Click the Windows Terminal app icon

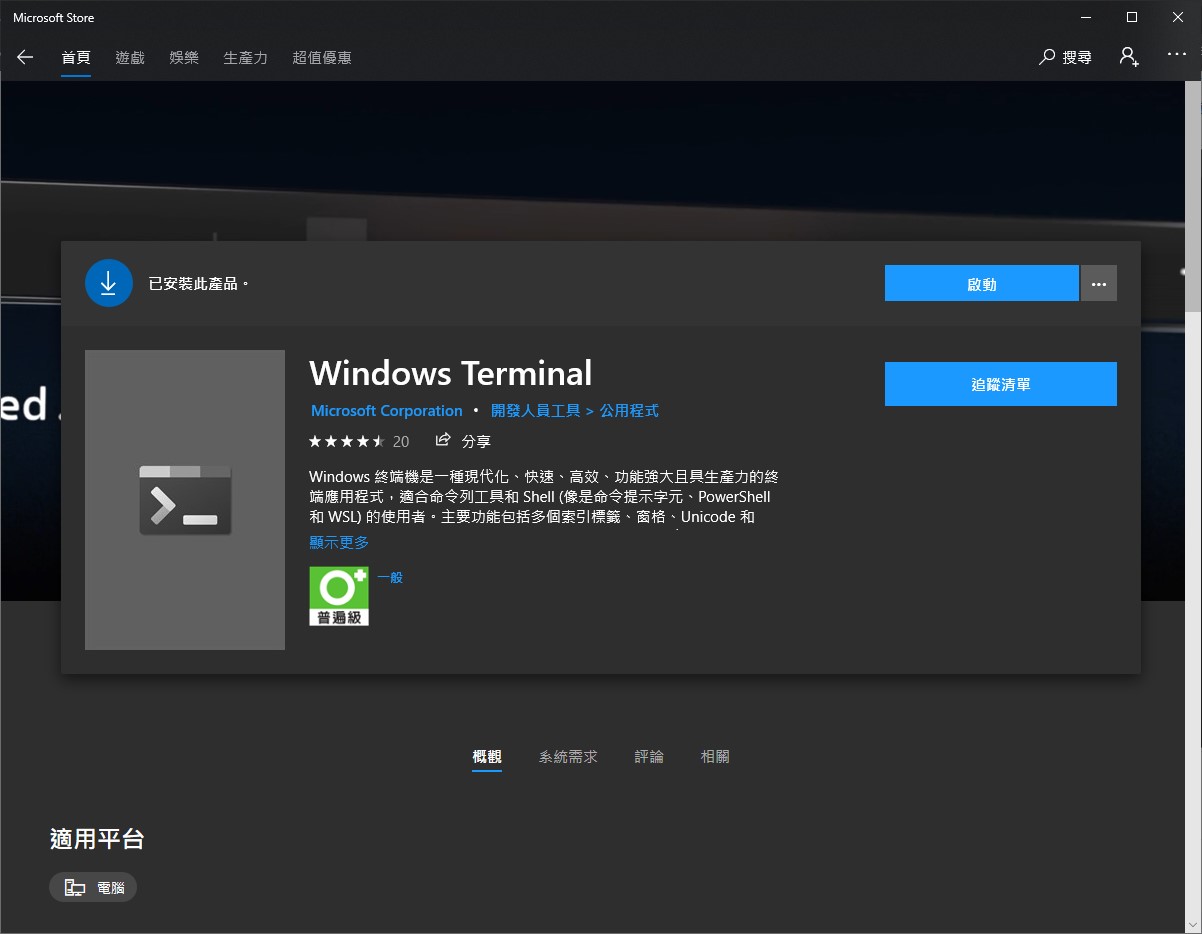pos(185,500)
